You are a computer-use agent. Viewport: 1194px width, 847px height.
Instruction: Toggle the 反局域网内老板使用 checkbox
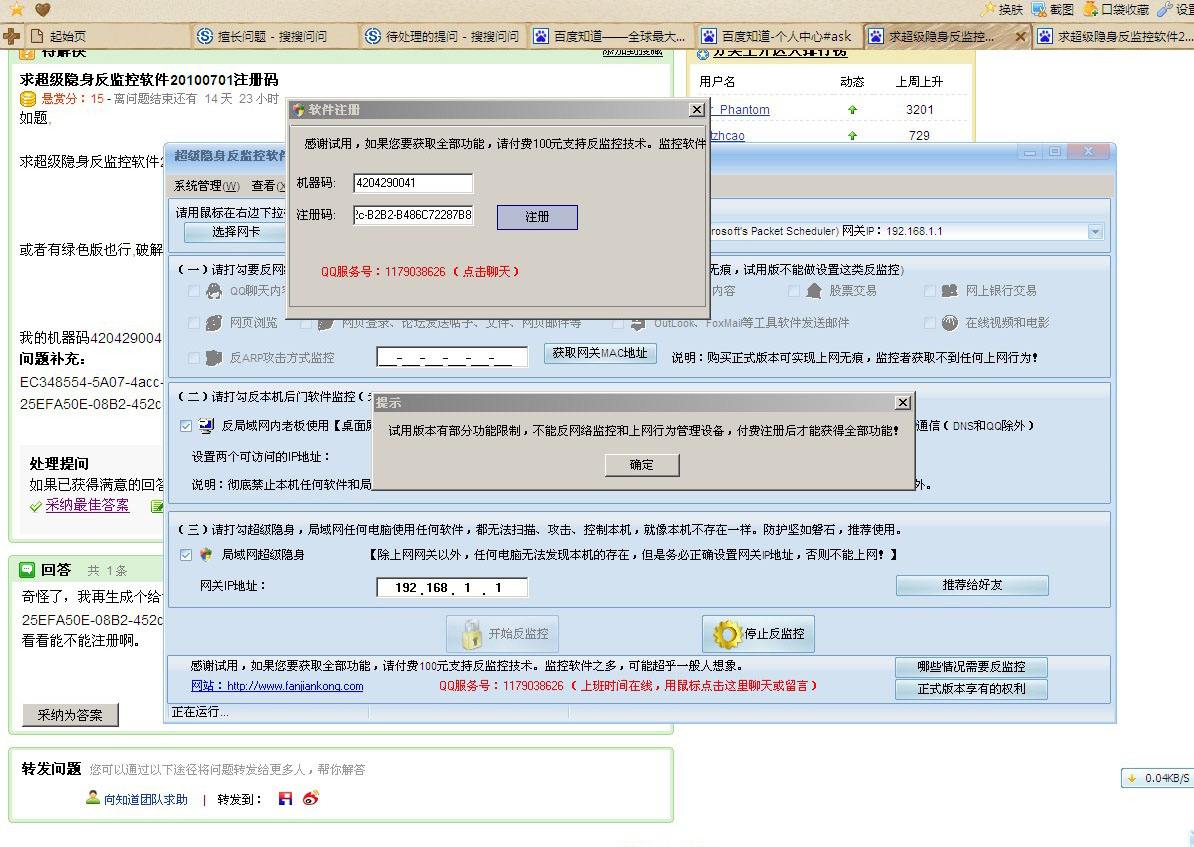(186, 427)
